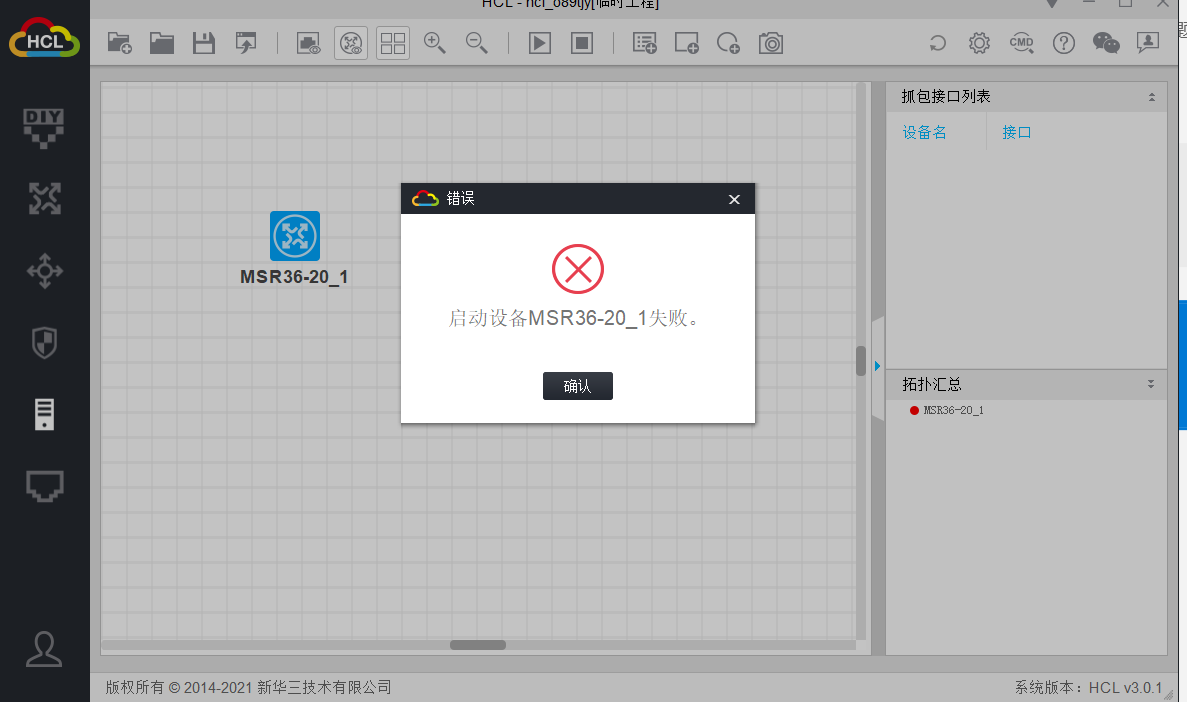This screenshot has height=702, width=1187.
Task: Toggle device name display
Action: click(350, 43)
